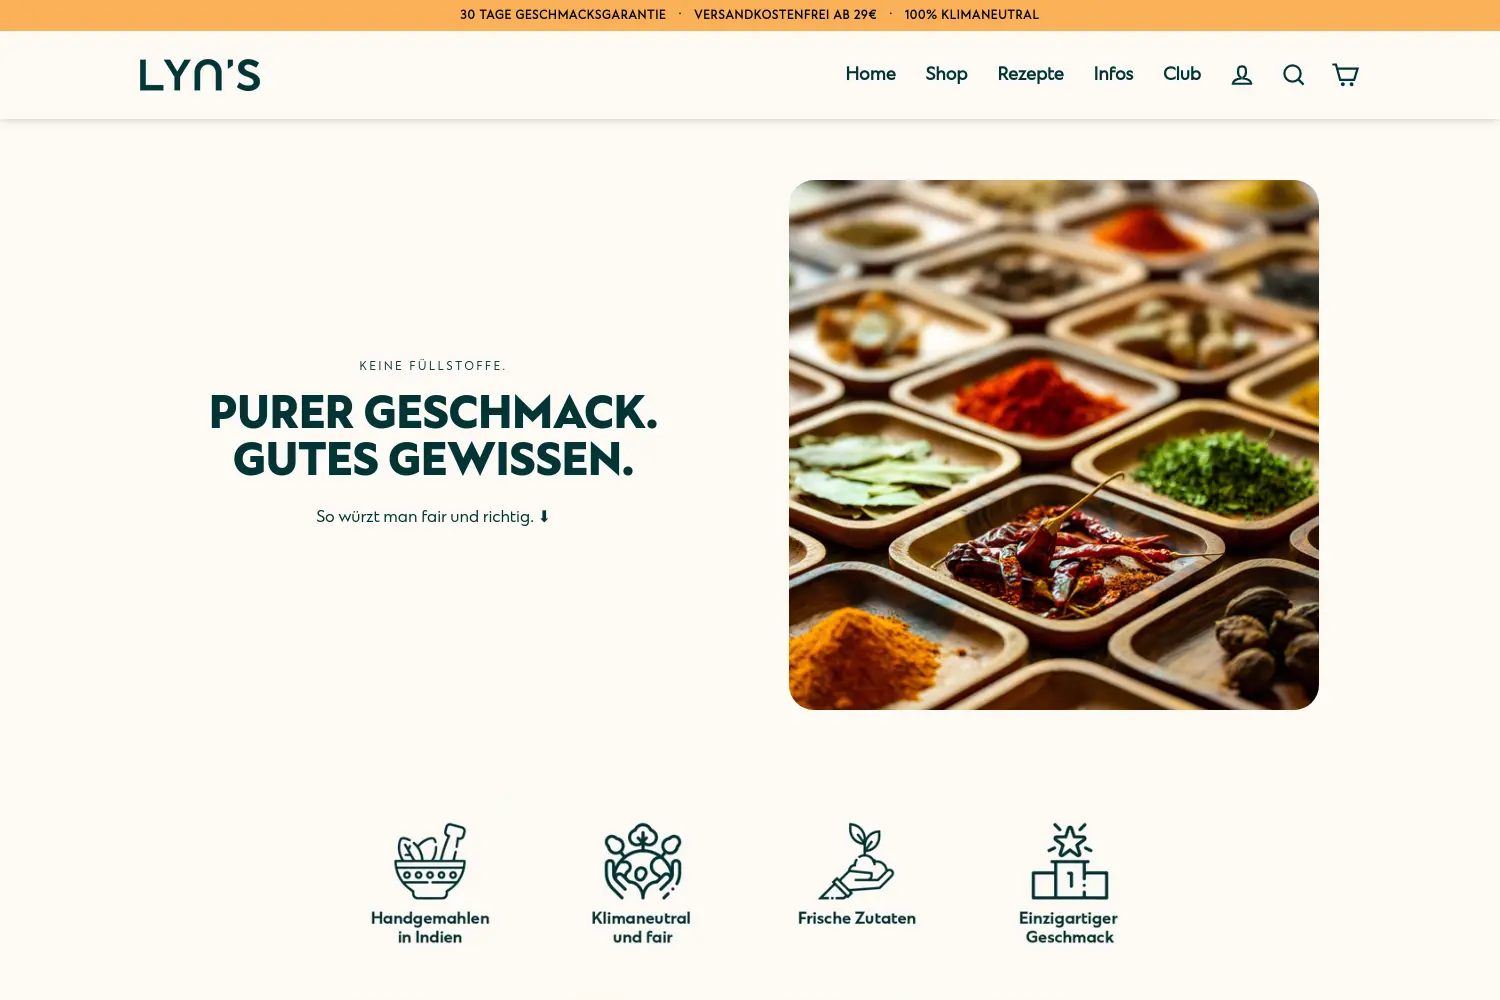
Task: Click the mortar and pestle icon
Action: coord(430,861)
